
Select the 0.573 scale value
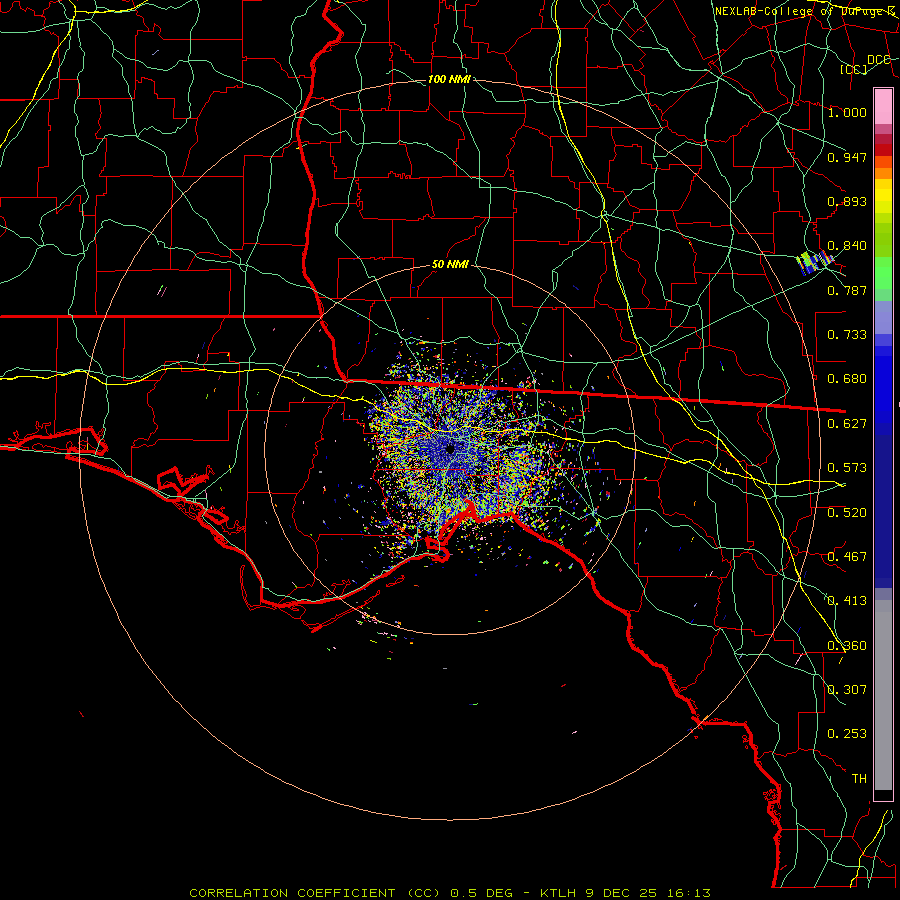tap(847, 468)
